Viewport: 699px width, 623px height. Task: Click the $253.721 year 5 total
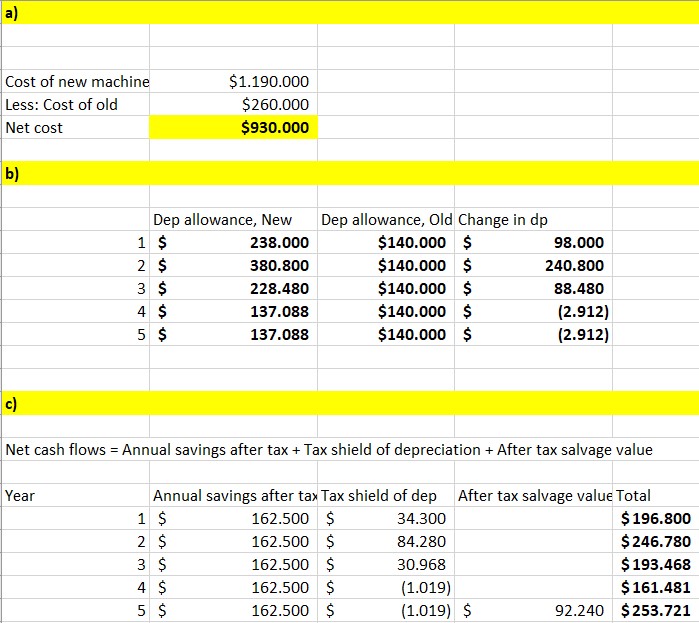(x=655, y=610)
